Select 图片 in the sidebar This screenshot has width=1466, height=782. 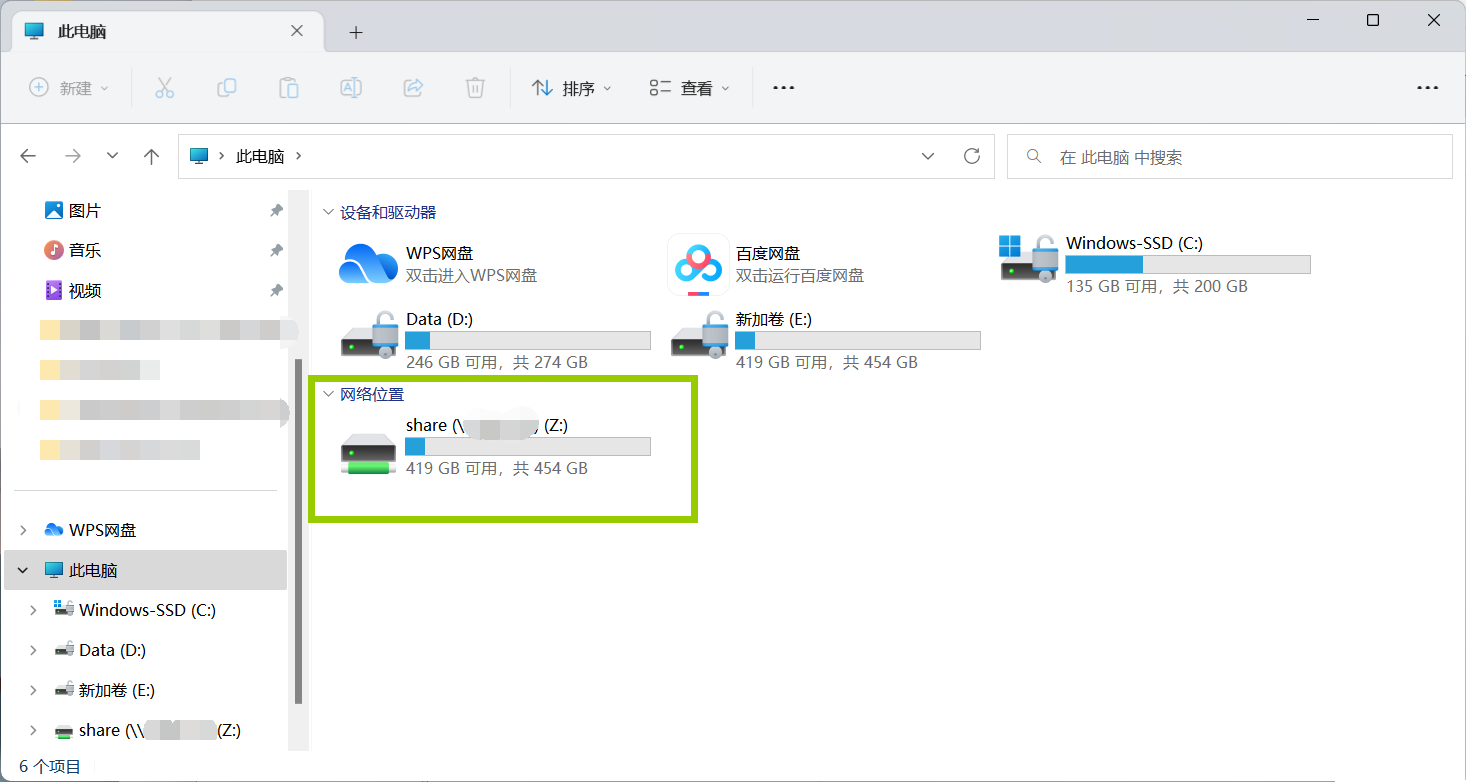(85, 211)
